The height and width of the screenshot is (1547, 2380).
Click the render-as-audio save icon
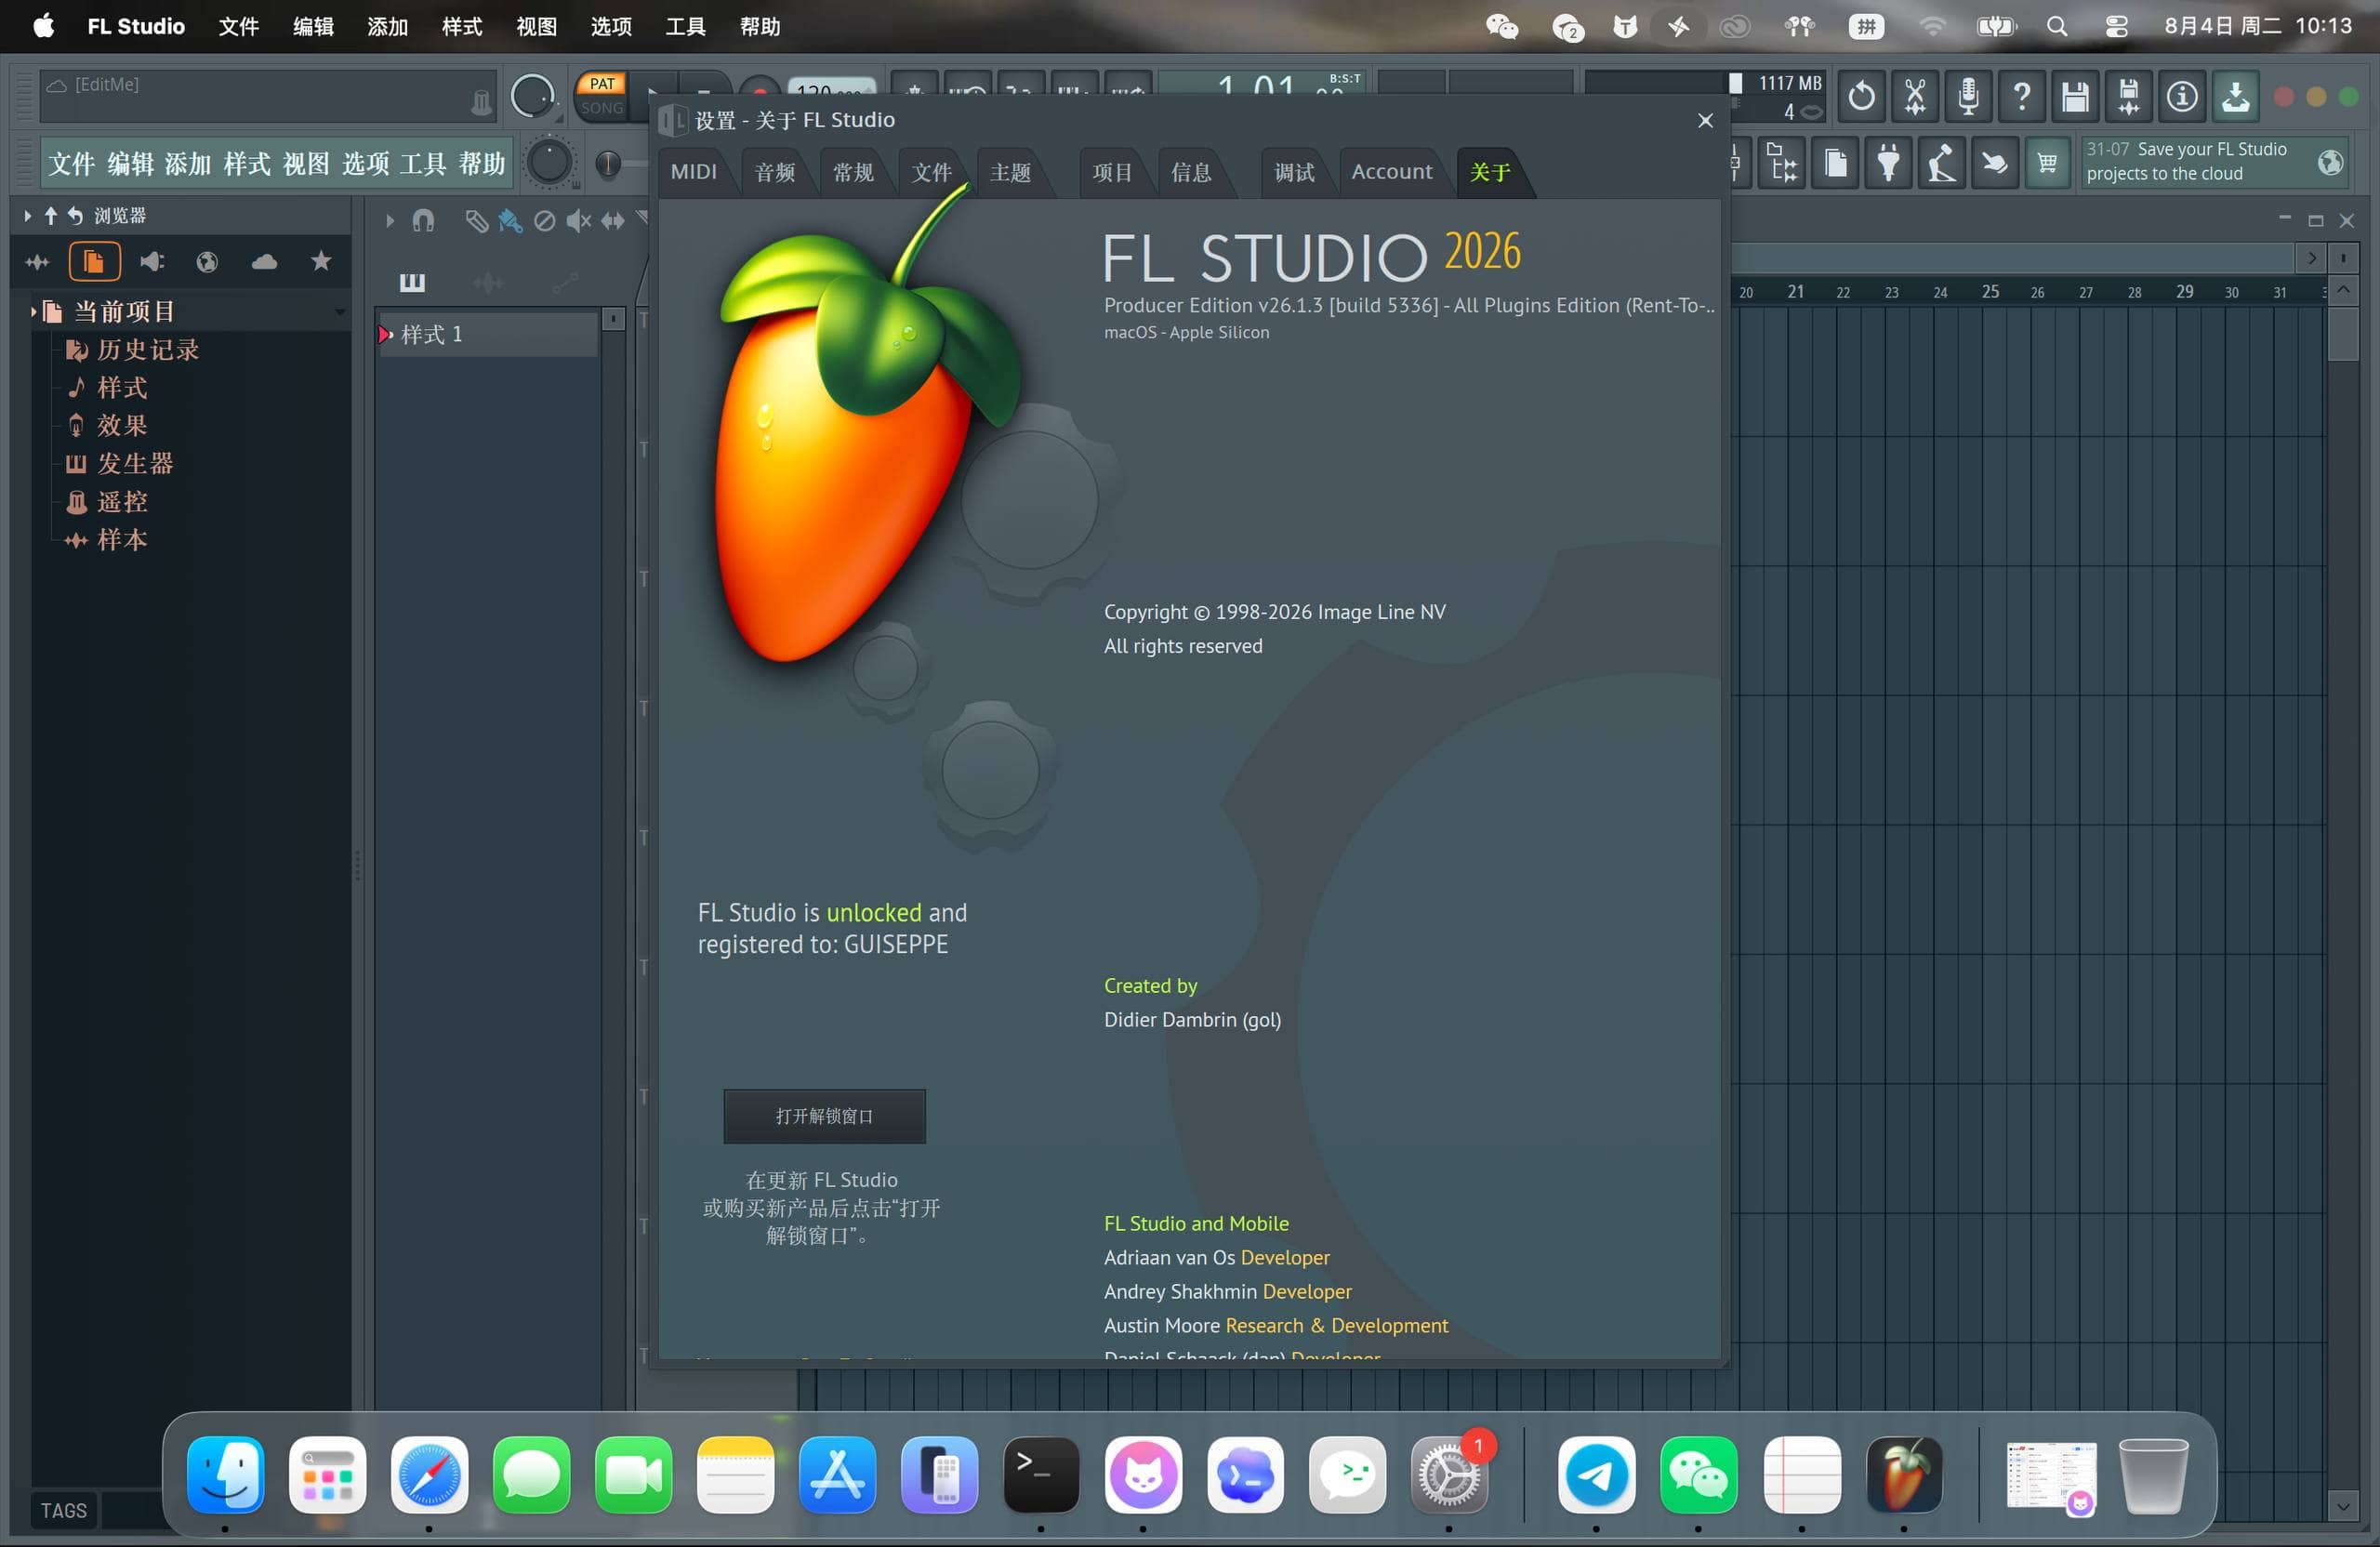point(2129,97)
